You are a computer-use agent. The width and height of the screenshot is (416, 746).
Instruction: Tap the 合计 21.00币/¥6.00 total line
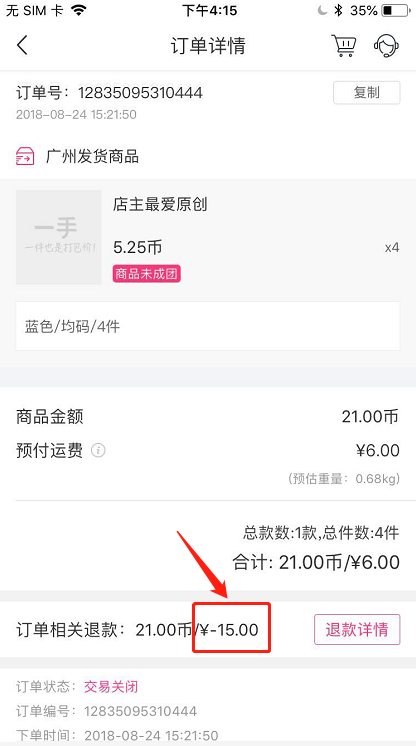[x=316, y=563]
